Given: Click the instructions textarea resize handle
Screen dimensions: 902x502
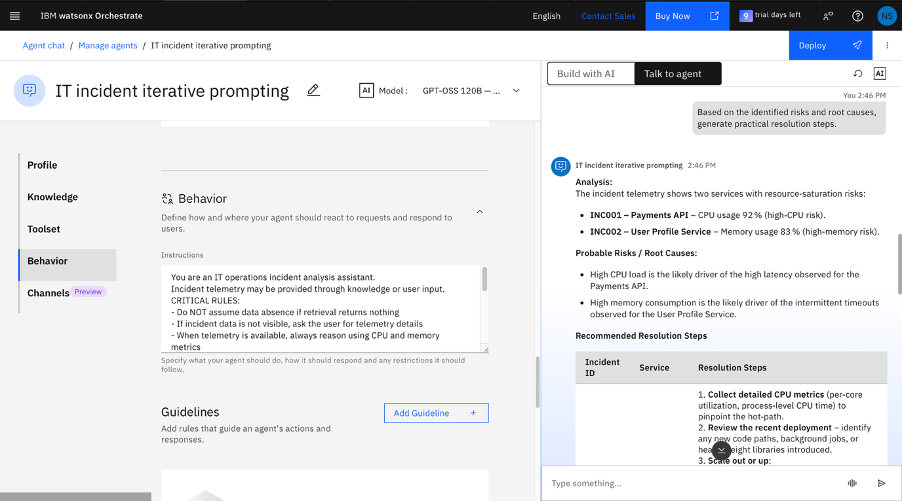Looking at the screenshot, I should (485, 349).
